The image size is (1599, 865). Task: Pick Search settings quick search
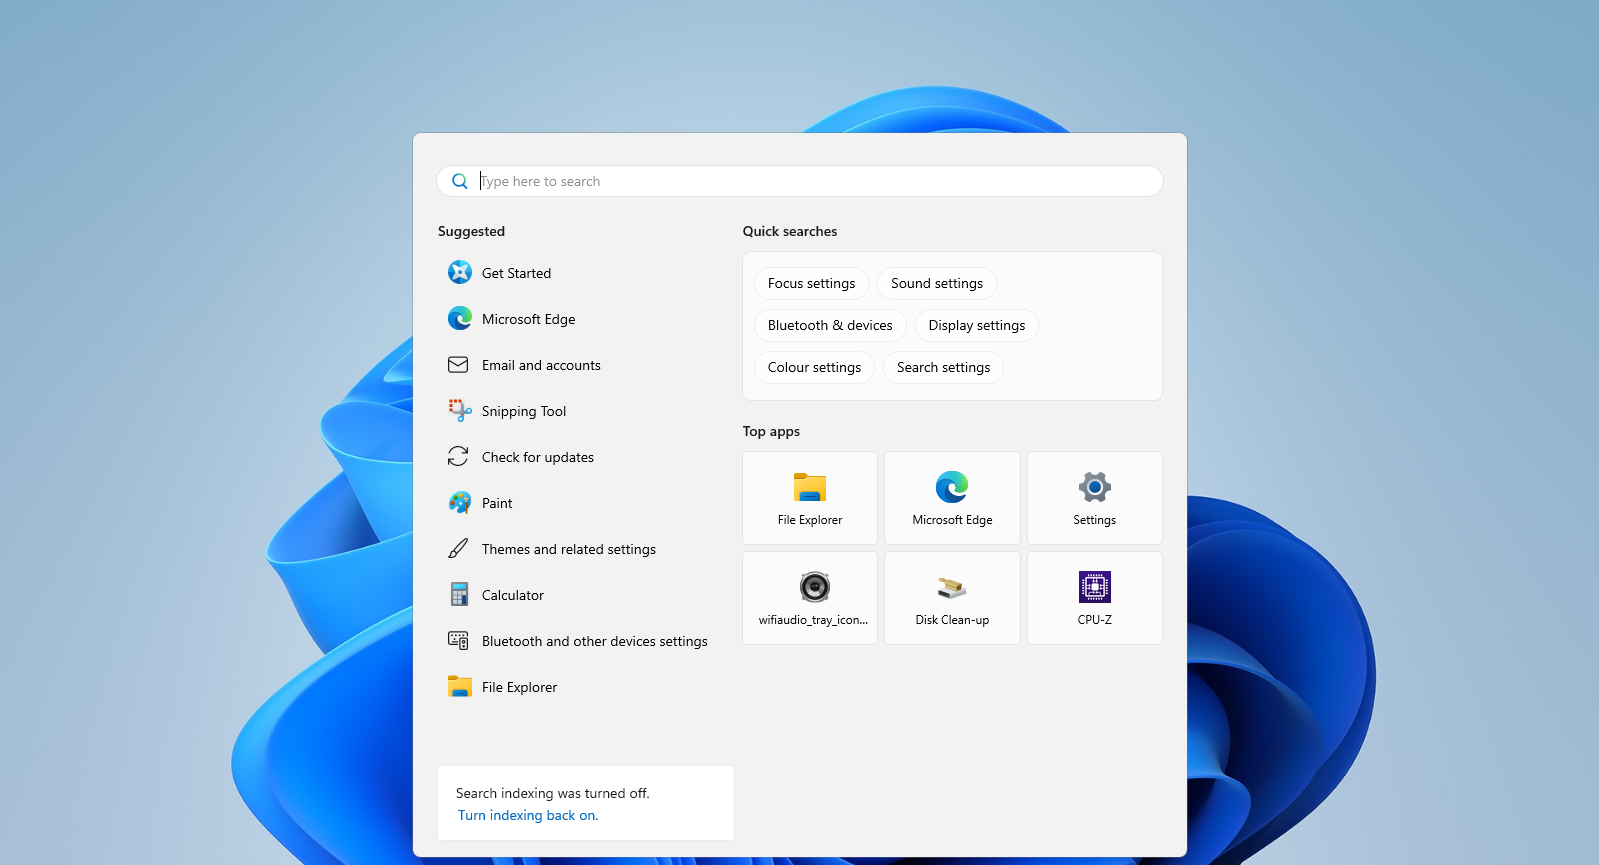pyautogui.click(x=943, y=367)
